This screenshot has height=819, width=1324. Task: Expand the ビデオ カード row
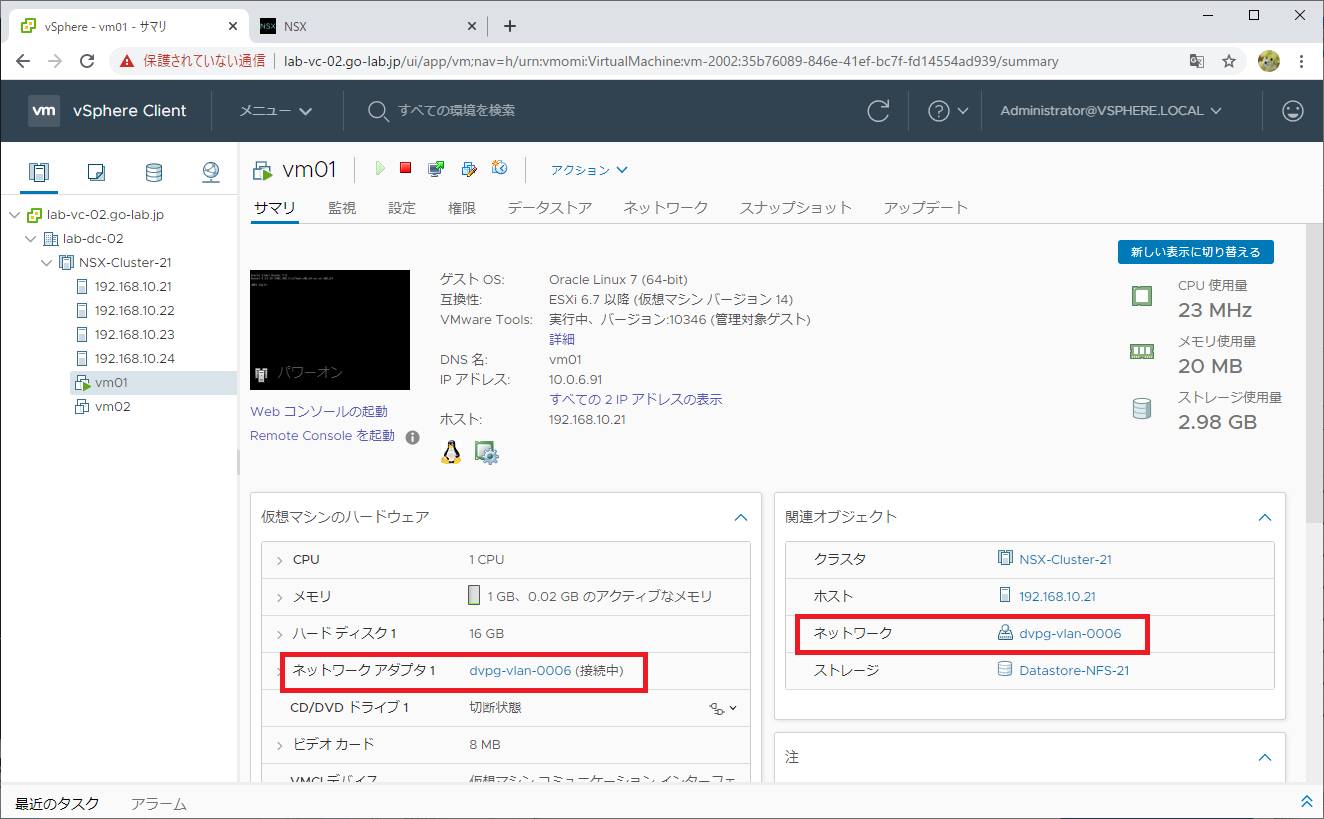(x=280, y=745)
